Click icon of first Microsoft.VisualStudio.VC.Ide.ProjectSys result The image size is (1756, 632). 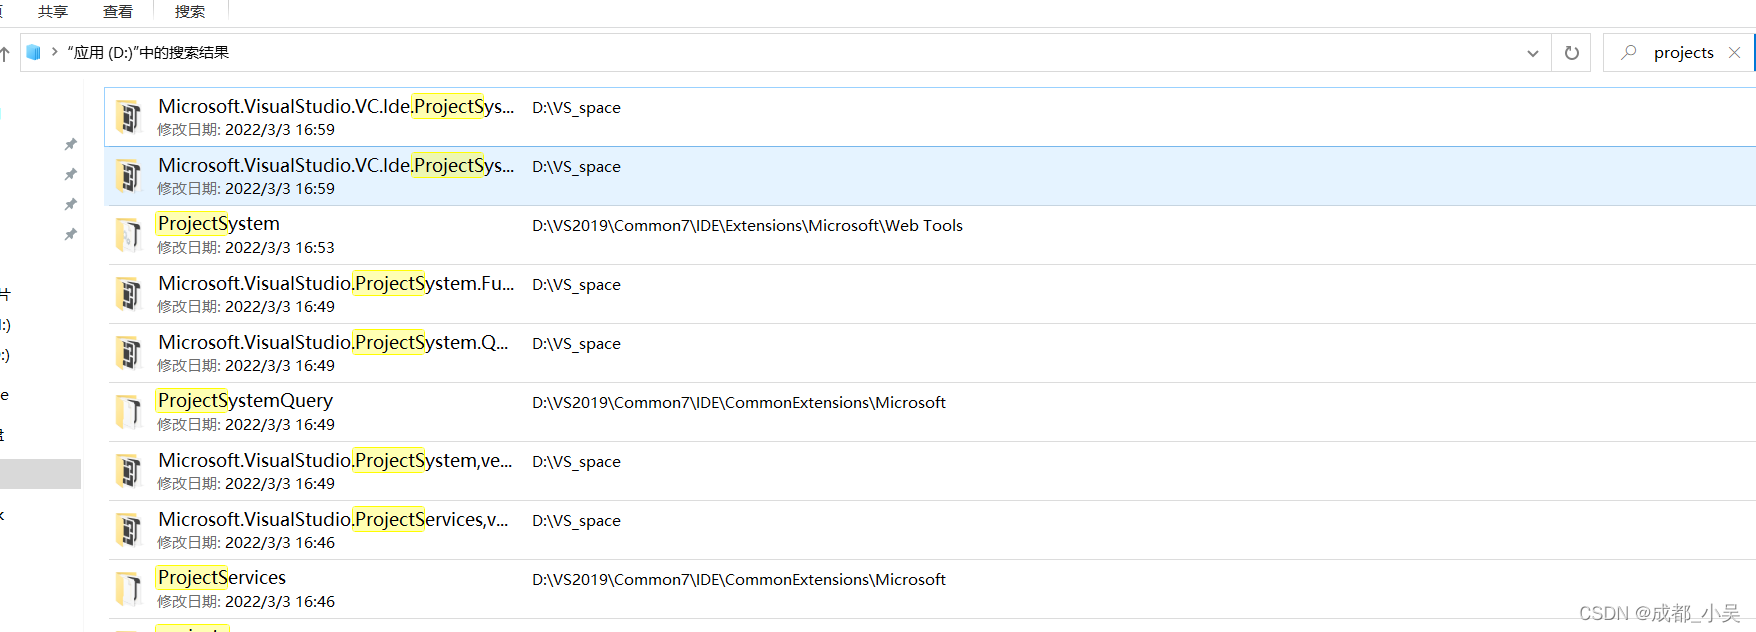pyautogui.click(x=128, y=117)
